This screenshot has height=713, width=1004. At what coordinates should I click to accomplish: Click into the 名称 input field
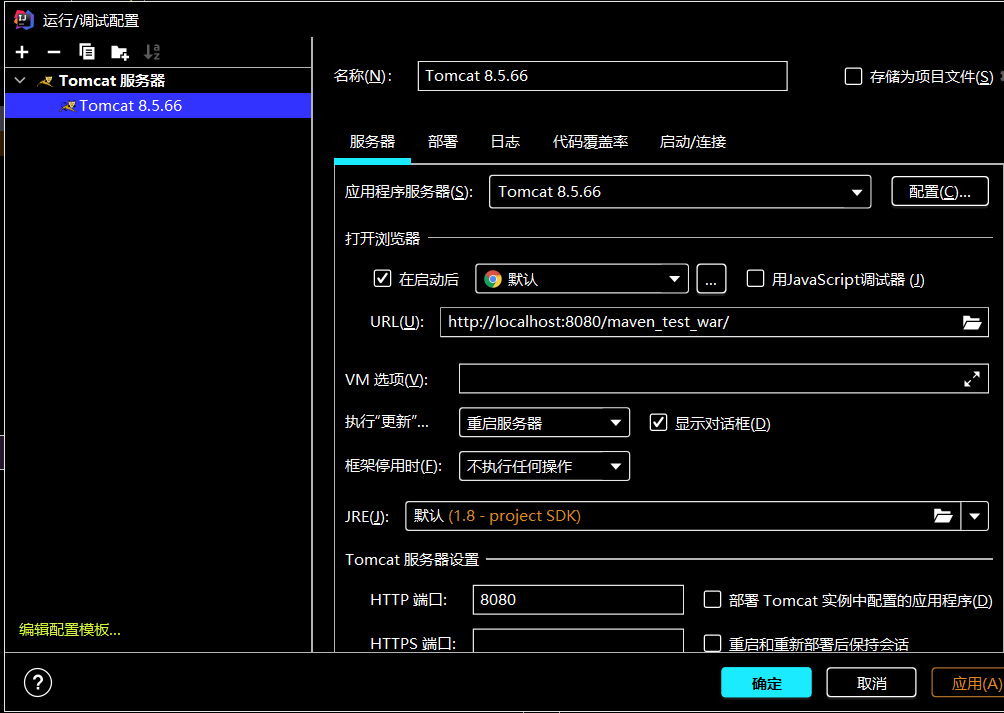(603, 76)
